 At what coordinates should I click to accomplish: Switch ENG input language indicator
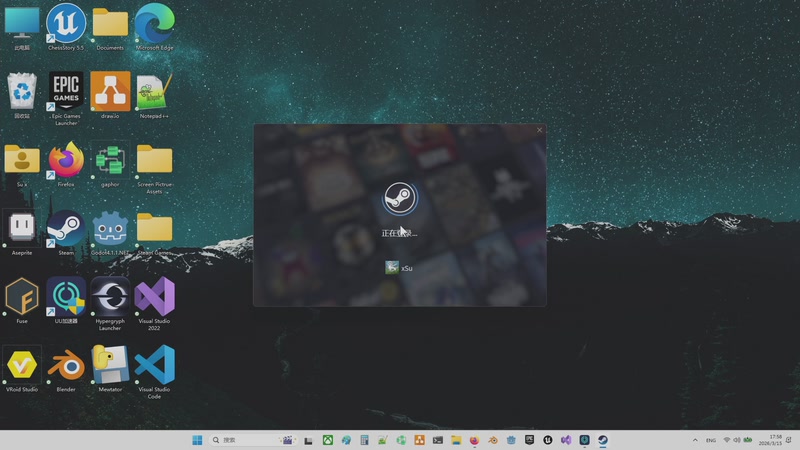pos(711,440)
